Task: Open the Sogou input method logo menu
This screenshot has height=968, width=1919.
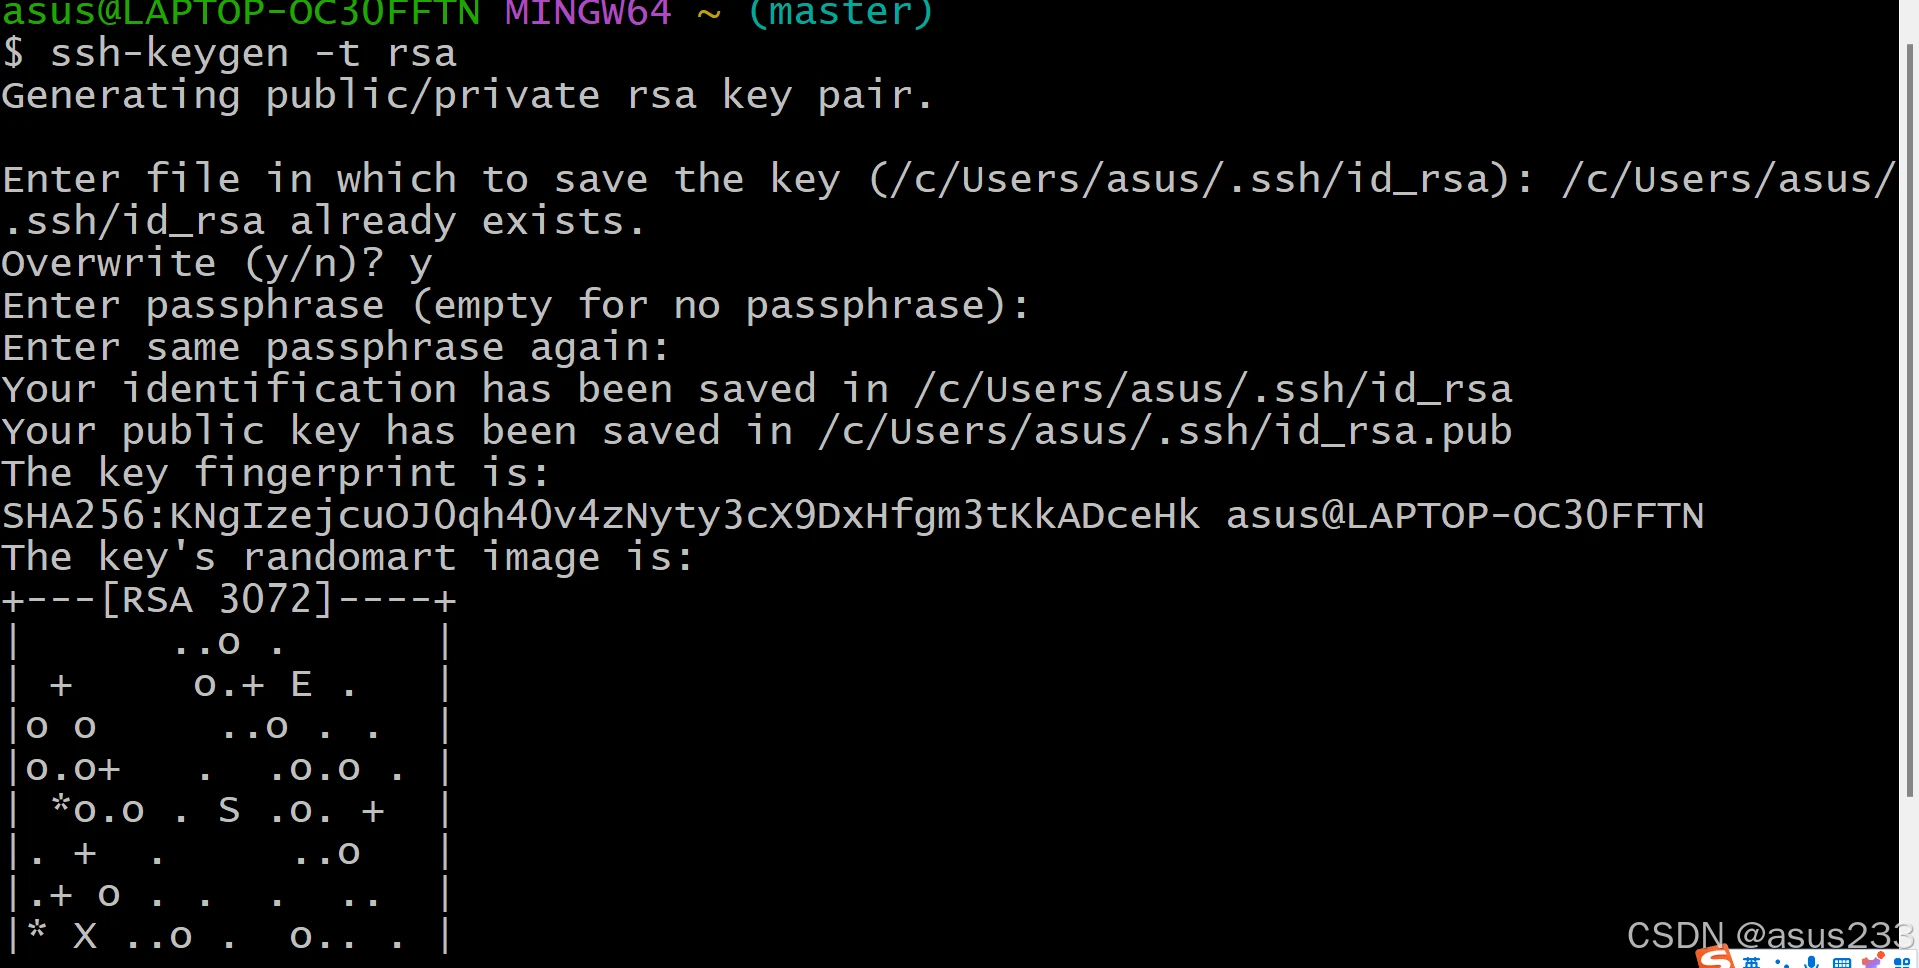Action: tap(1715, 957)
